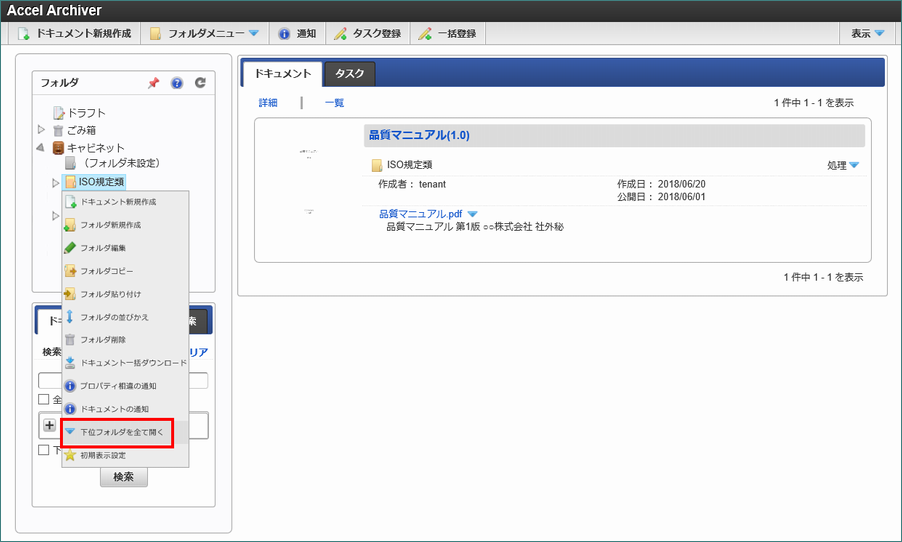Open the フォルダメニュー dropdown in the toolbar
902x542 pixels.
[204, 33]
